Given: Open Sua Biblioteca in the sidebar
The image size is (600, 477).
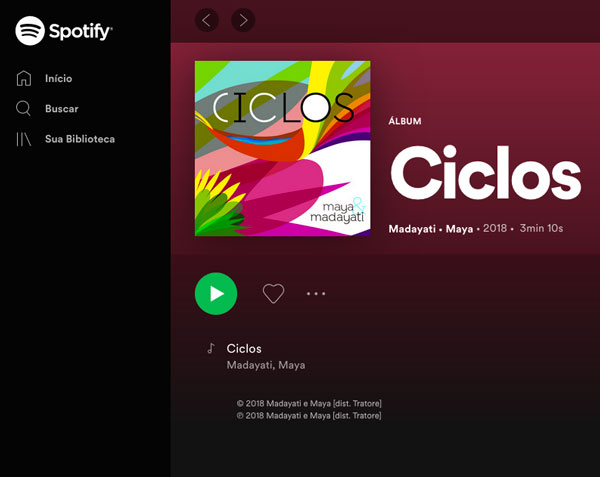Looking at the screenshot, I should tap(80, 139).
